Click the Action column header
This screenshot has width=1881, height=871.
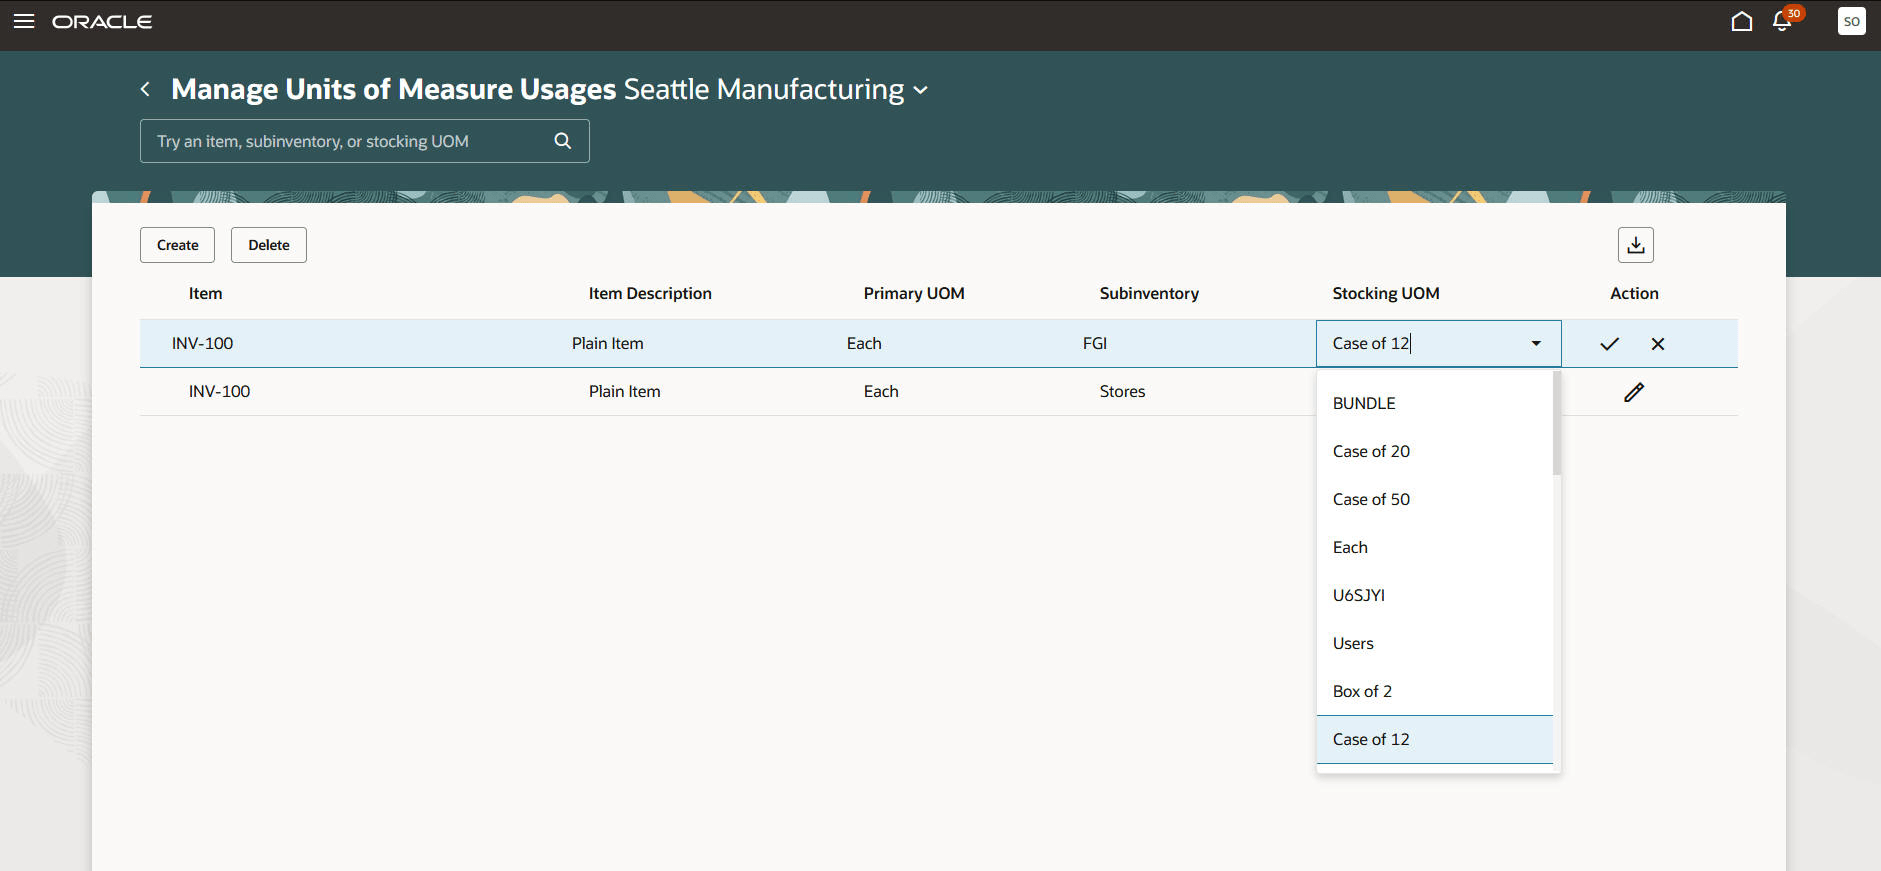tap(1634, 294)
